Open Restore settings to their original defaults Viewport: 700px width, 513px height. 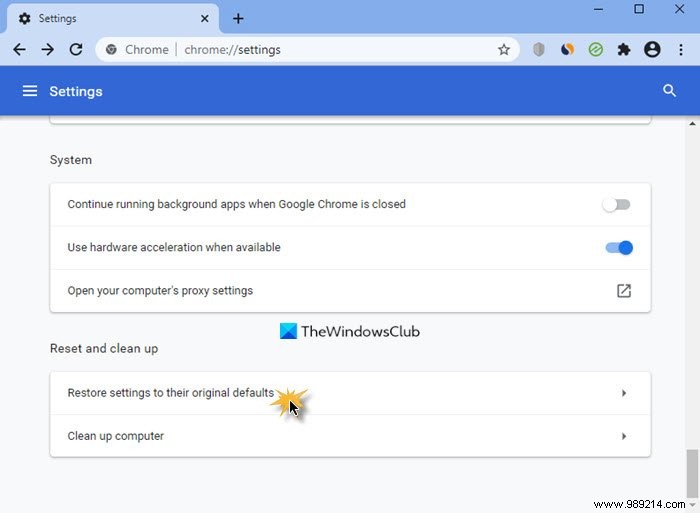click(350, 393)
